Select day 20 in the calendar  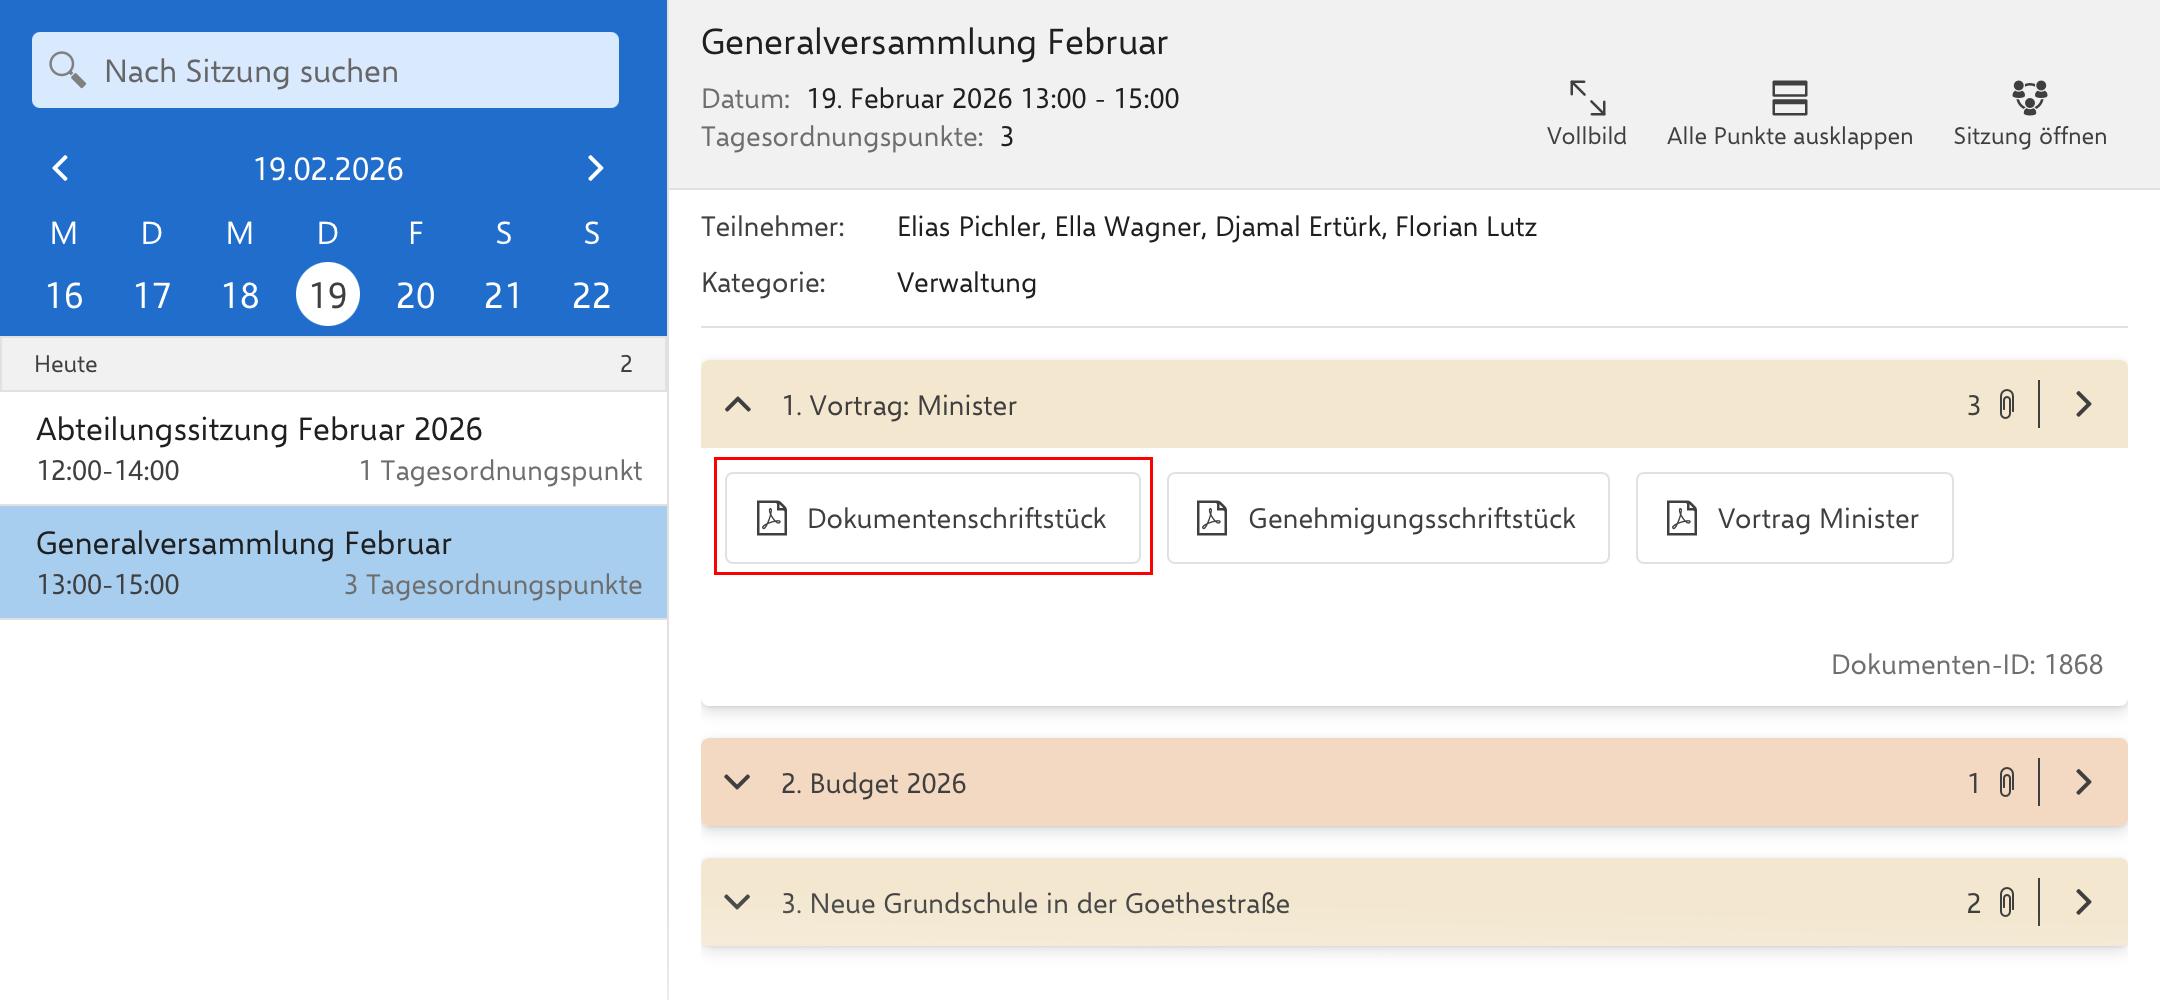pos(416,295)
